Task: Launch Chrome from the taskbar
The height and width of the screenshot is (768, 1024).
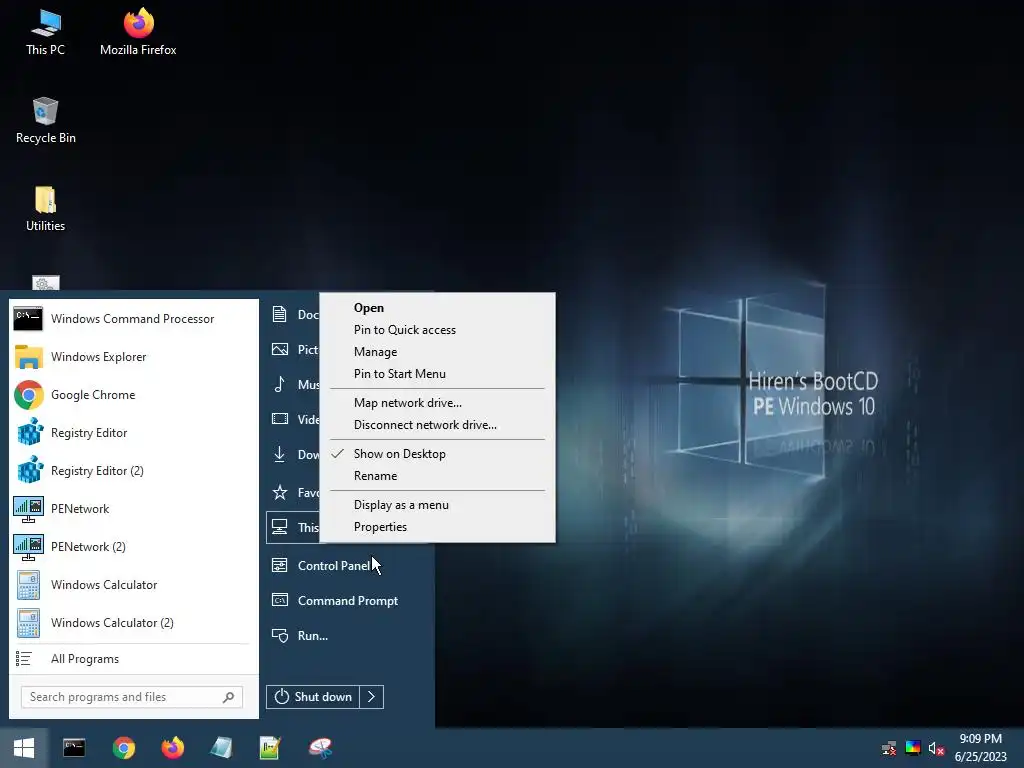Action: pyautogui.click(x=123, y=748)
